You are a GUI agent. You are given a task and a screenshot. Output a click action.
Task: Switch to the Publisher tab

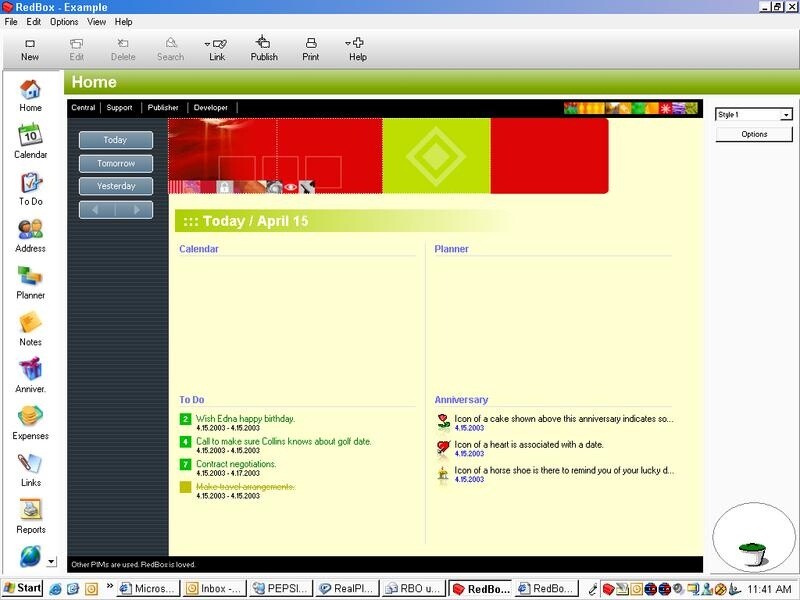coord(163,107)
